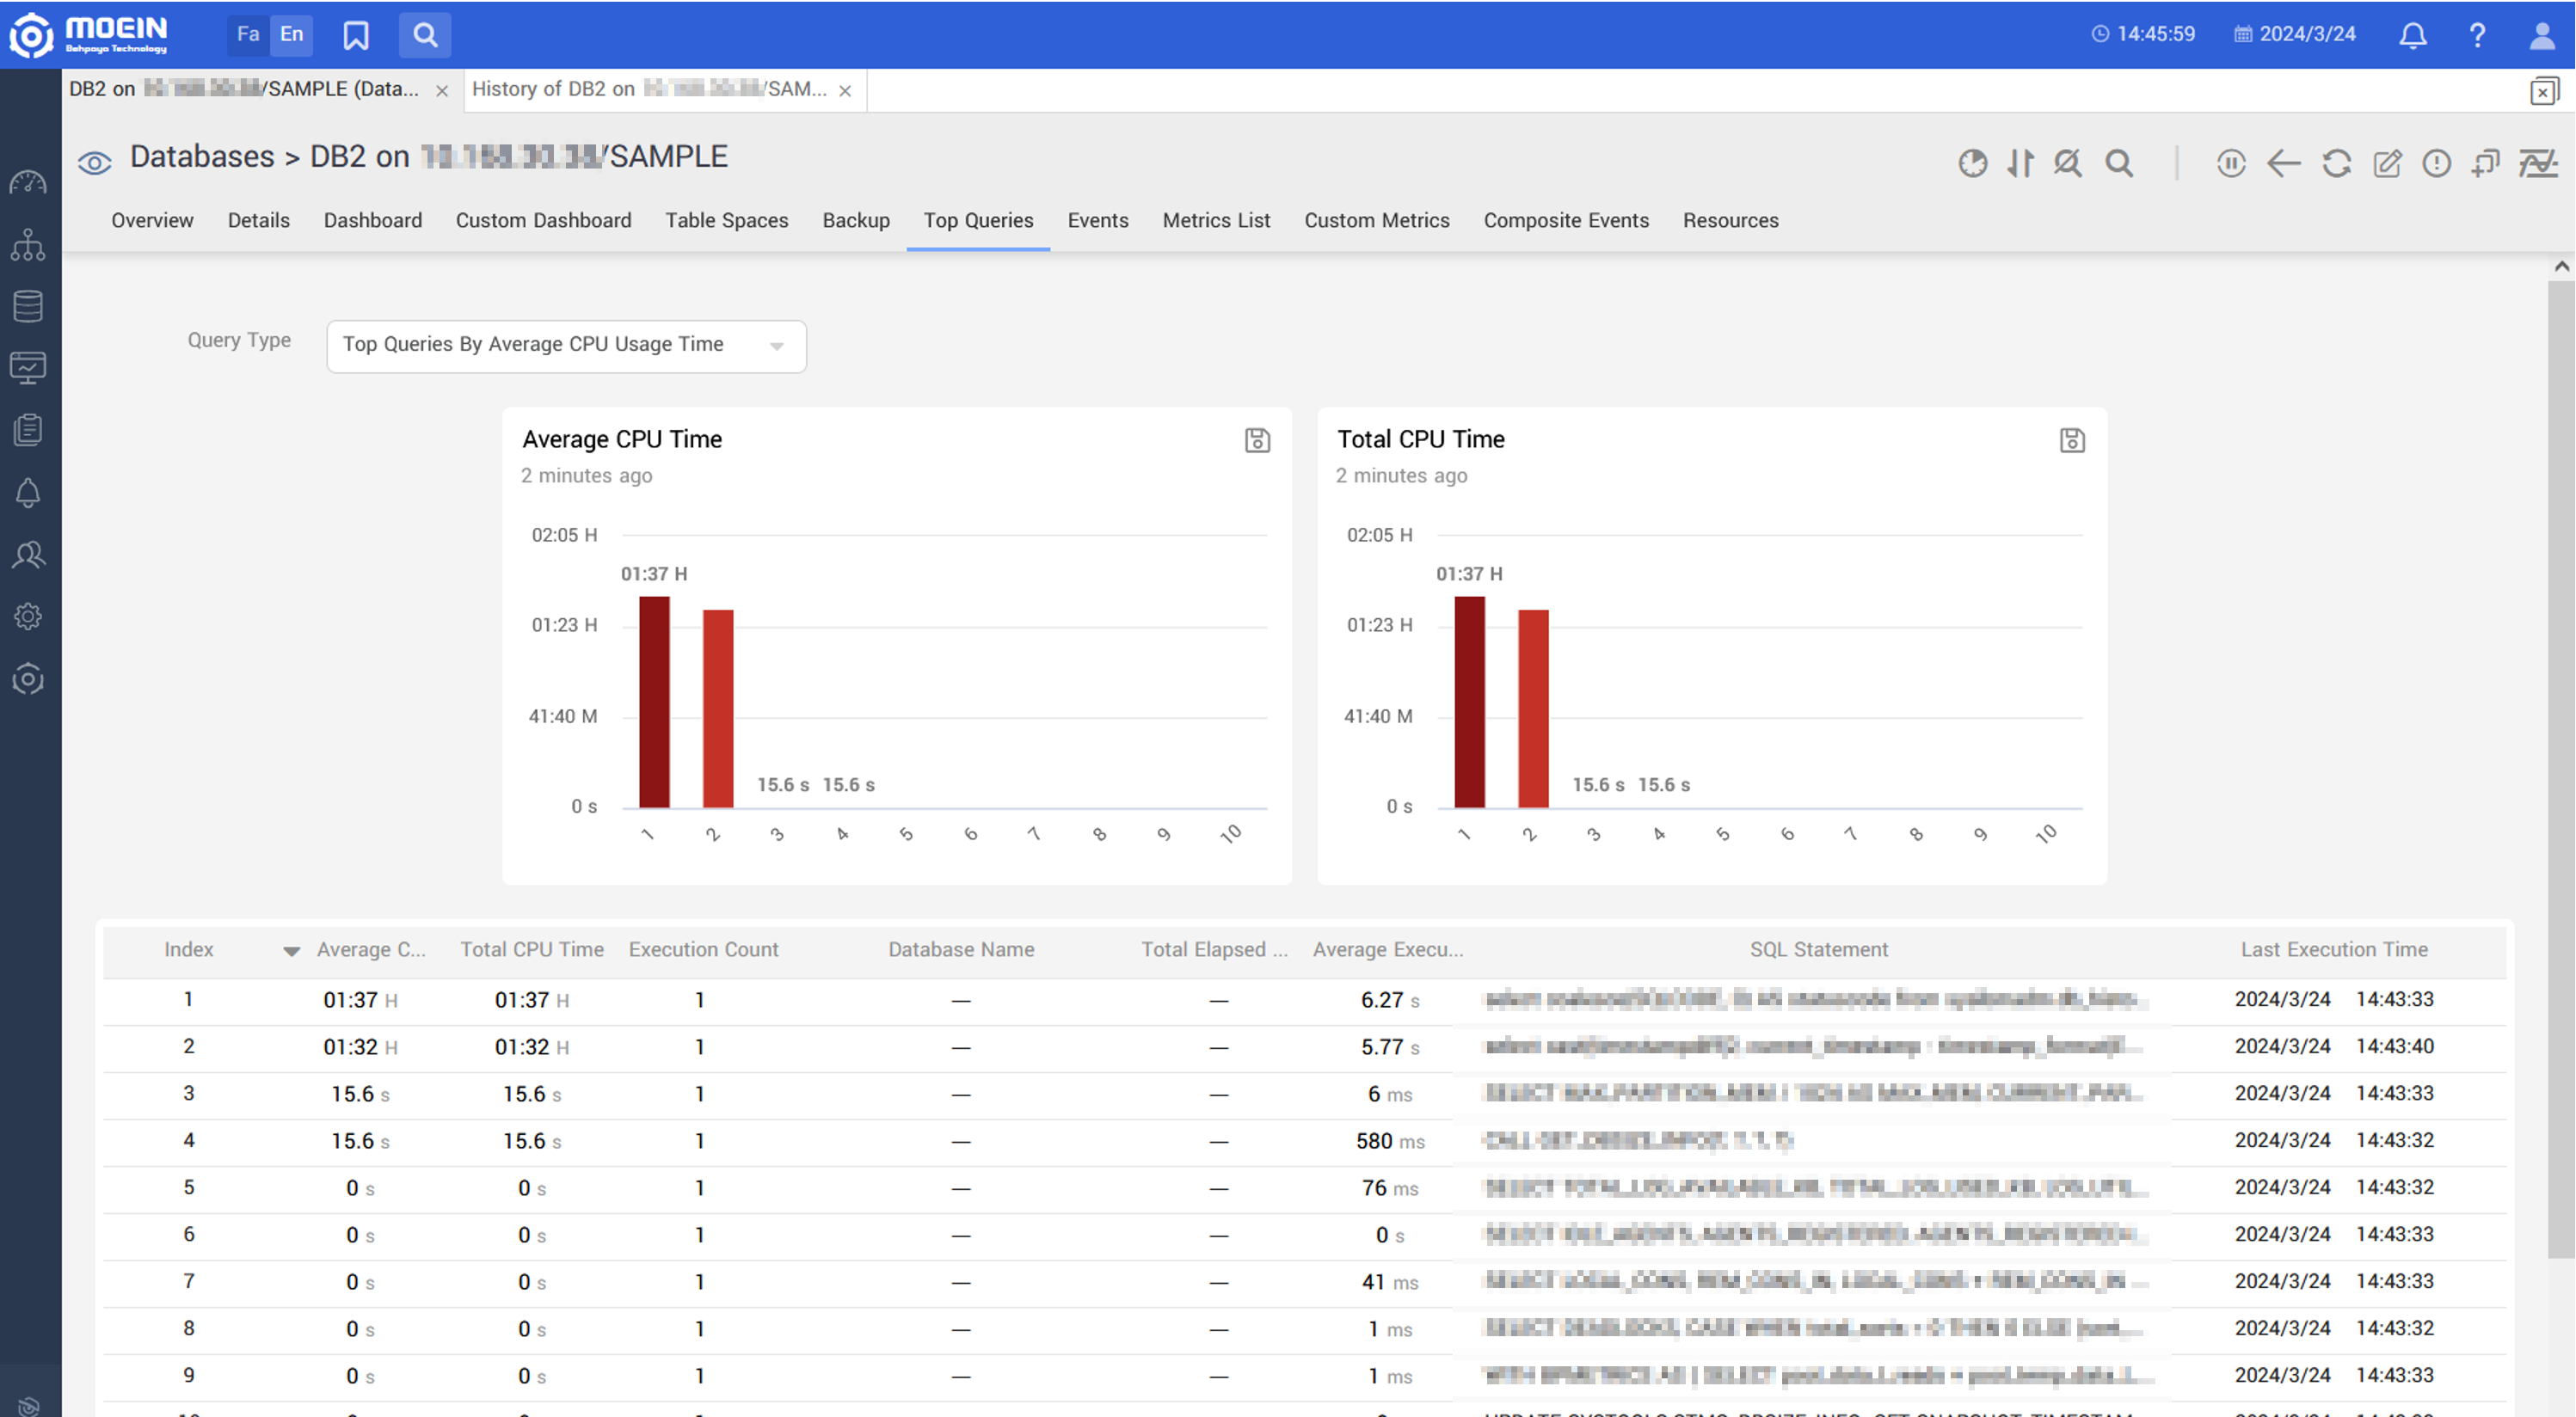
Task: Click Databases breadcrumb link
Action: (202, 157)
